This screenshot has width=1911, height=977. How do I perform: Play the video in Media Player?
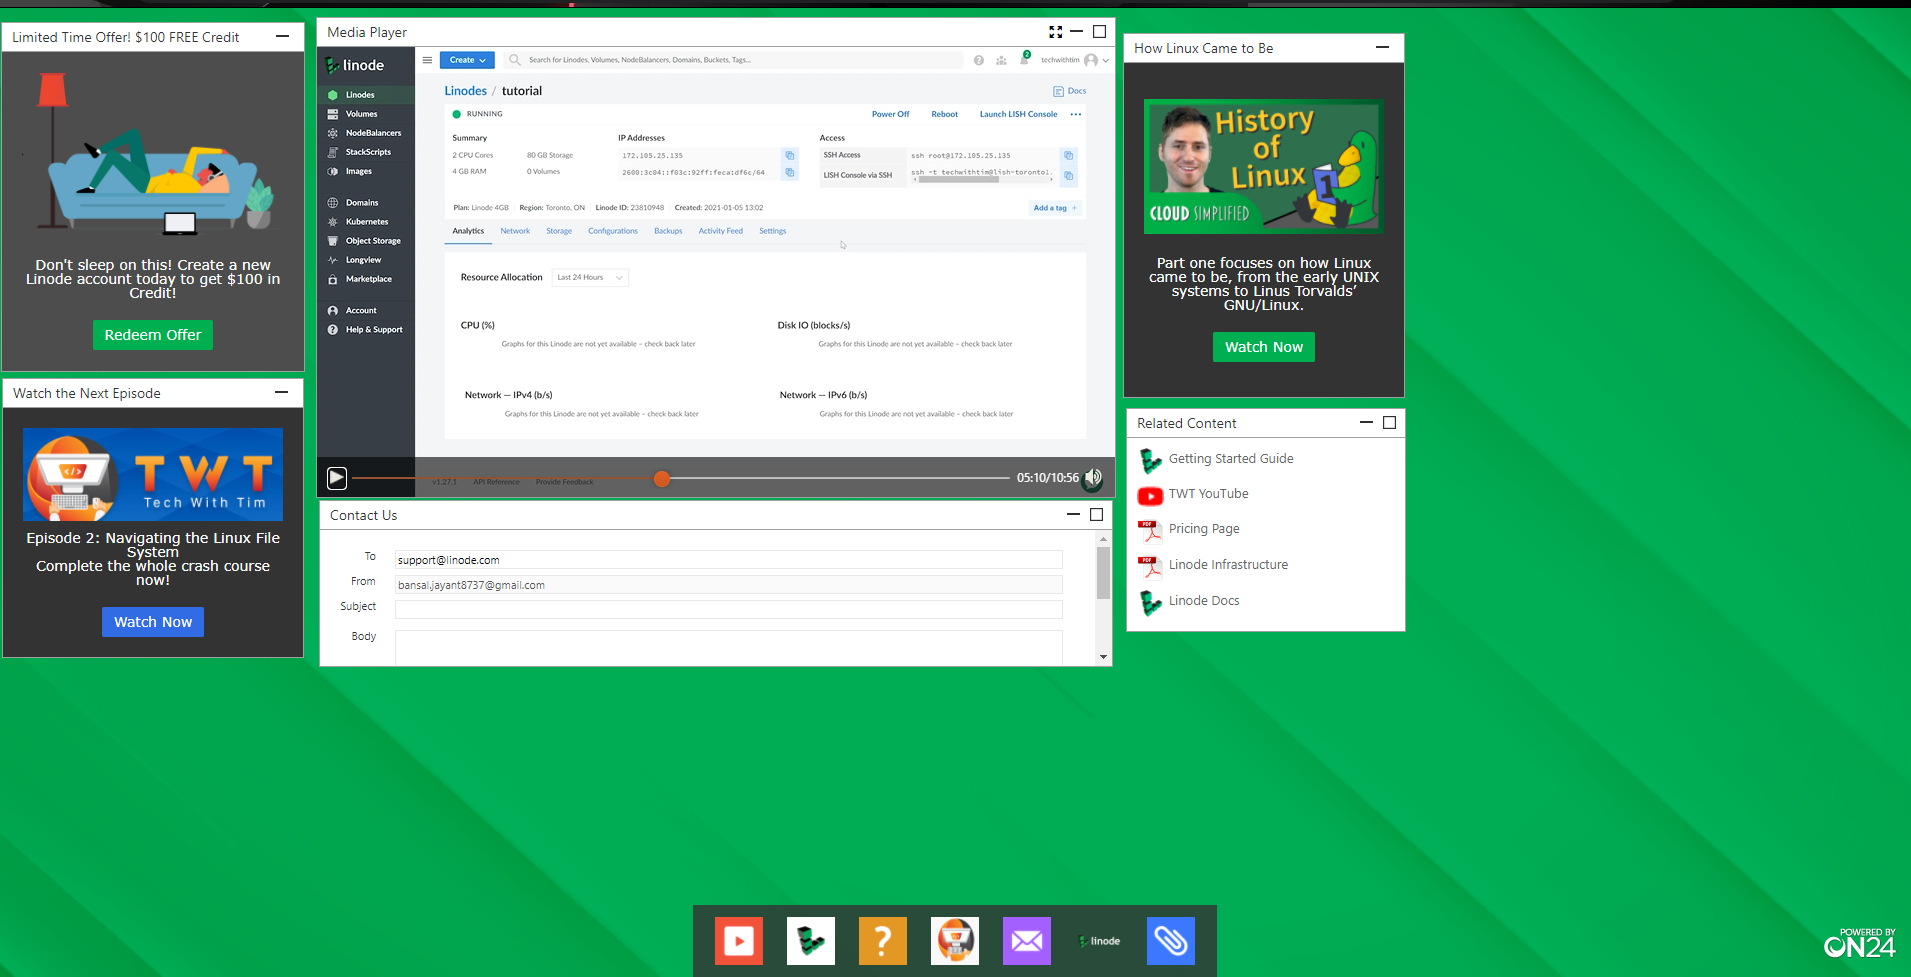337,478
